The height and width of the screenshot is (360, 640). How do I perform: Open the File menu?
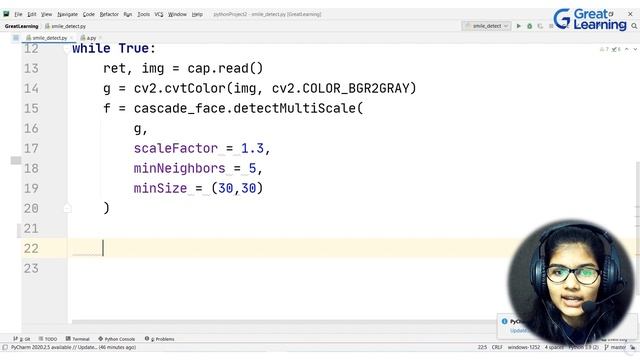point(18,14)
